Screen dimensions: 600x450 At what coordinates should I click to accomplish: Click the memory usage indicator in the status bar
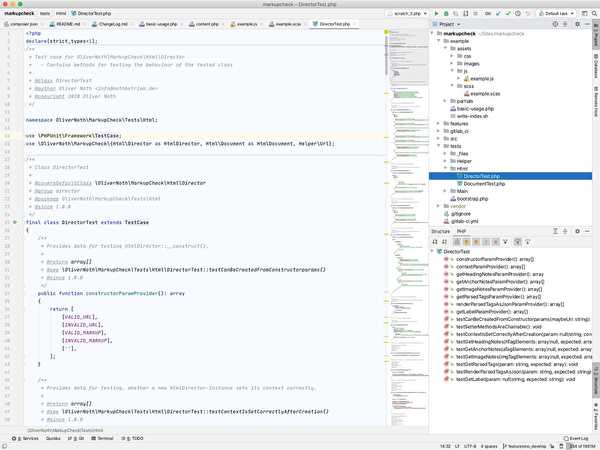click(581, 446)
